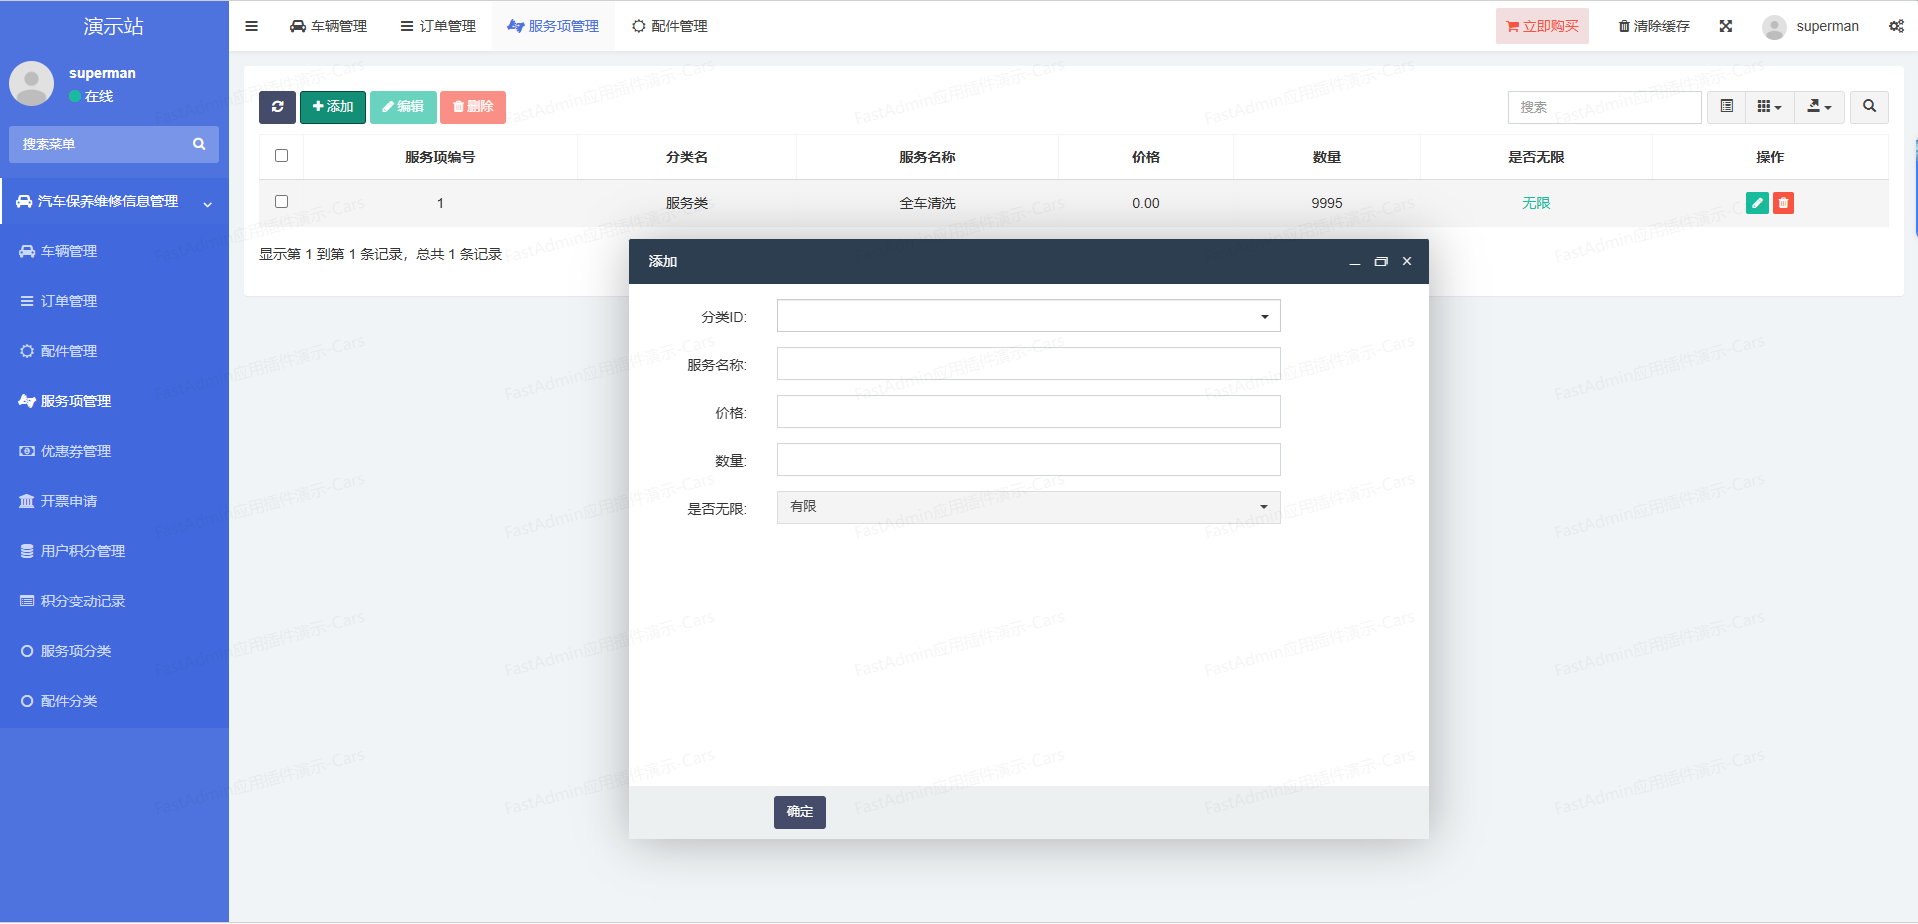
Task: Open the 是否无限 dropdown showing 有限
Action: tap(1028, 507)
